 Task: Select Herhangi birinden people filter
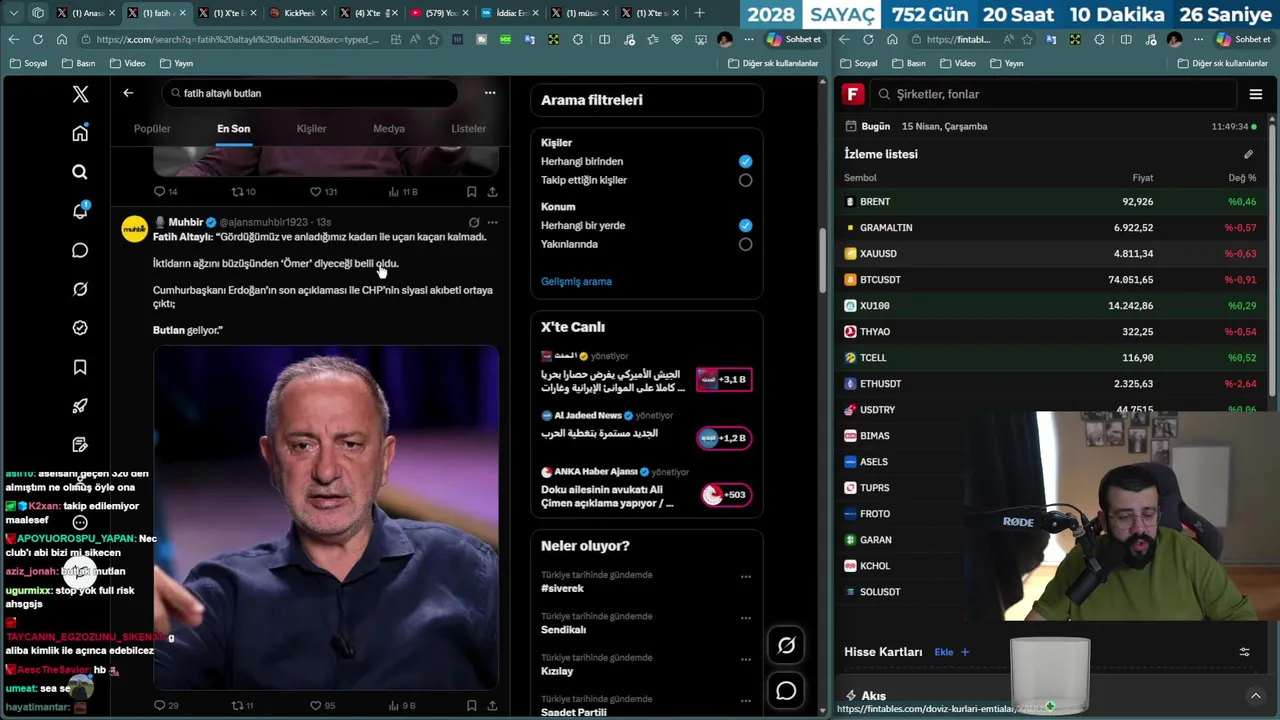point(745,161)
